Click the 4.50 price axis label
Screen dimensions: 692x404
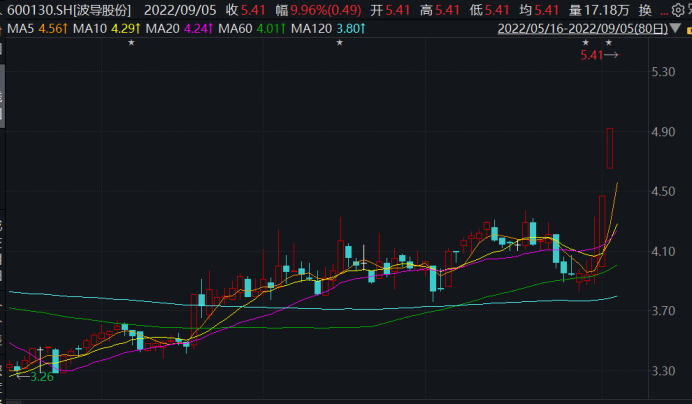pos(663,191)
